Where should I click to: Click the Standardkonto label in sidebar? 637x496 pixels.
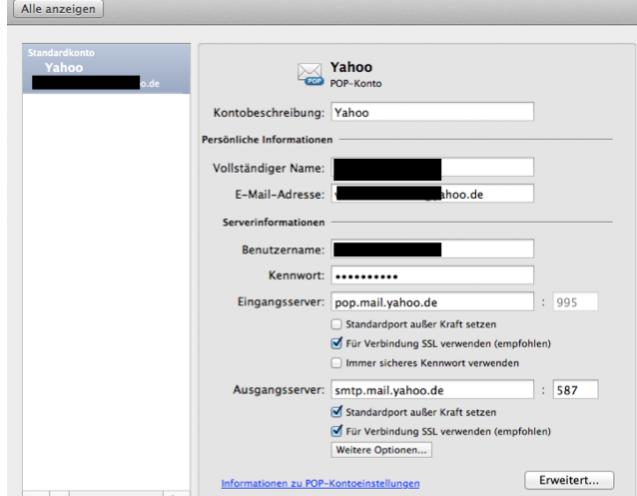pos(61,52)
